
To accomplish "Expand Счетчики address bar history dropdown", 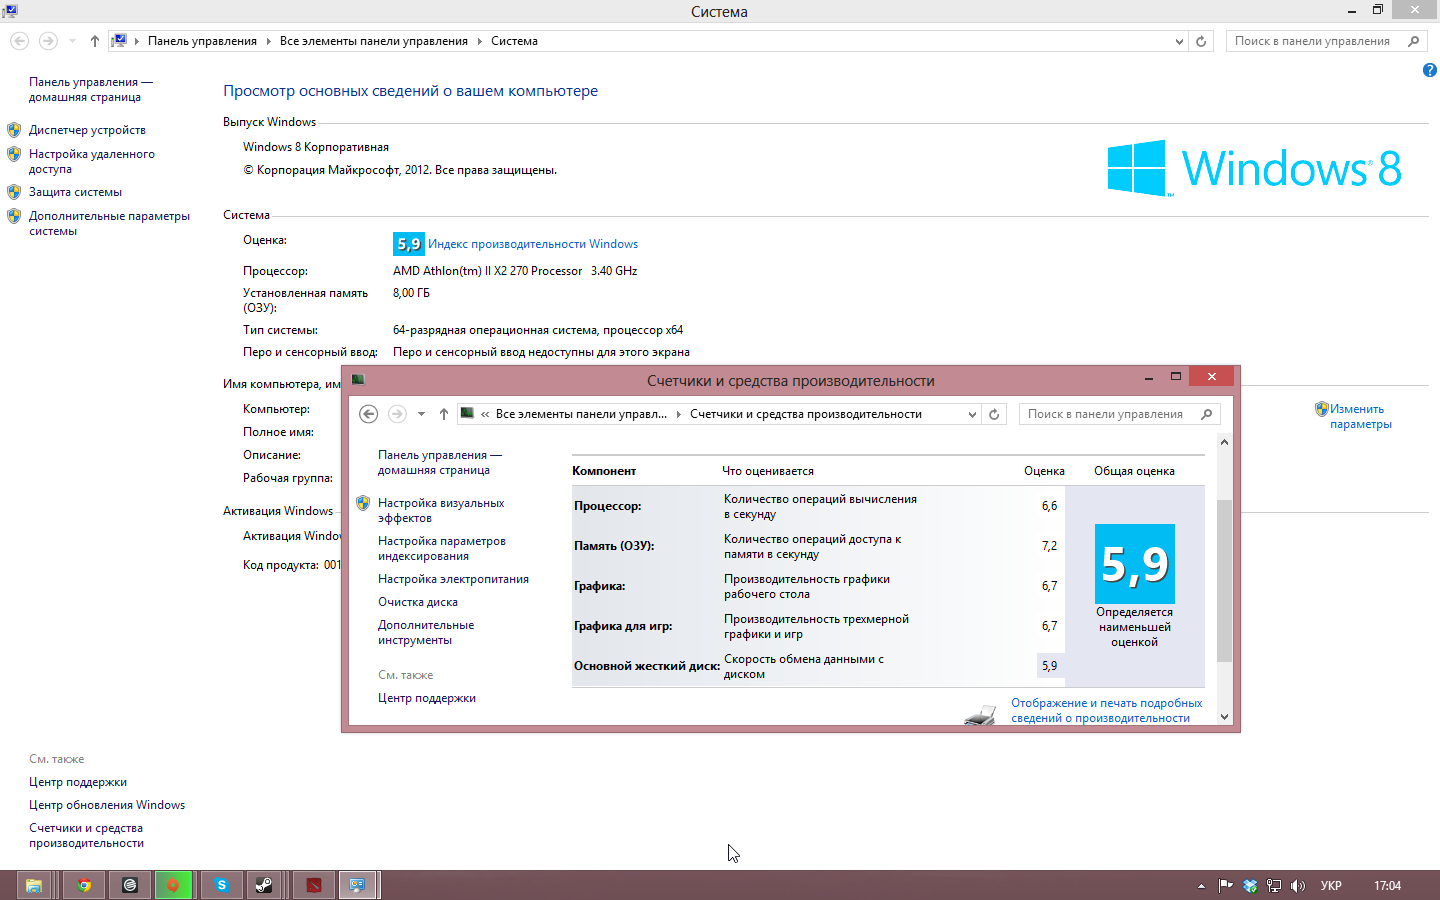I will click(972, 414).
